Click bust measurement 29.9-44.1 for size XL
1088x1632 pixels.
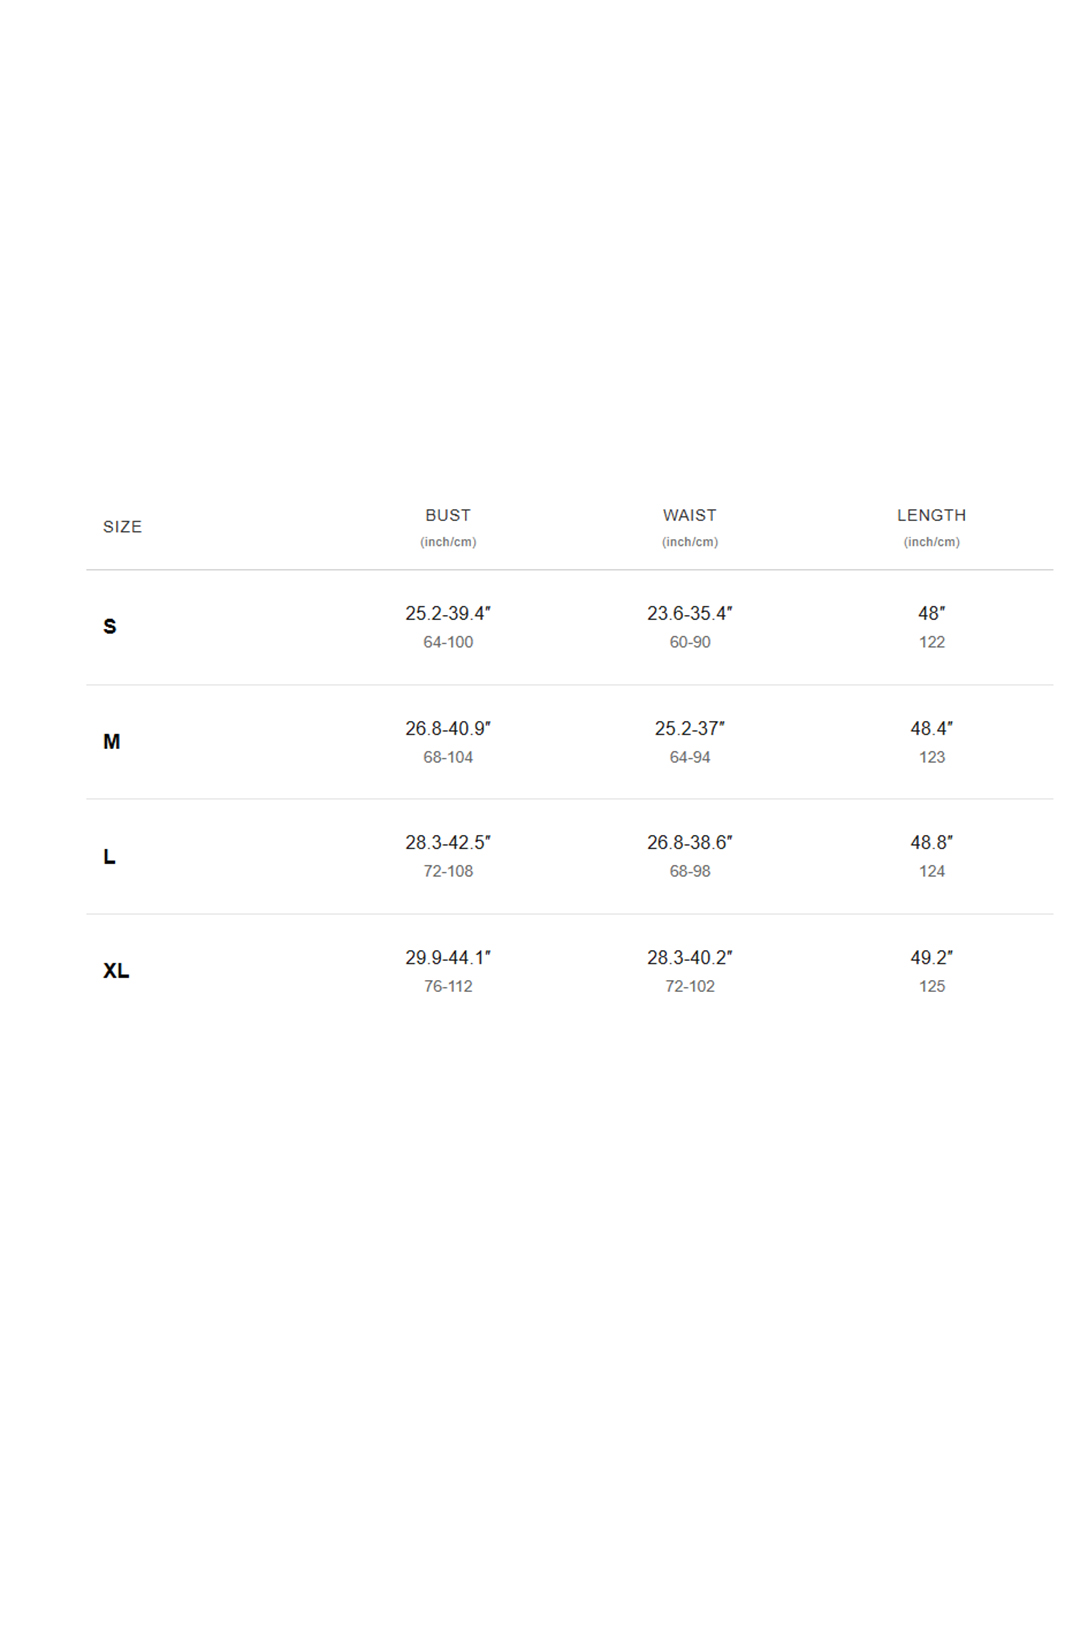coord(448,957)
